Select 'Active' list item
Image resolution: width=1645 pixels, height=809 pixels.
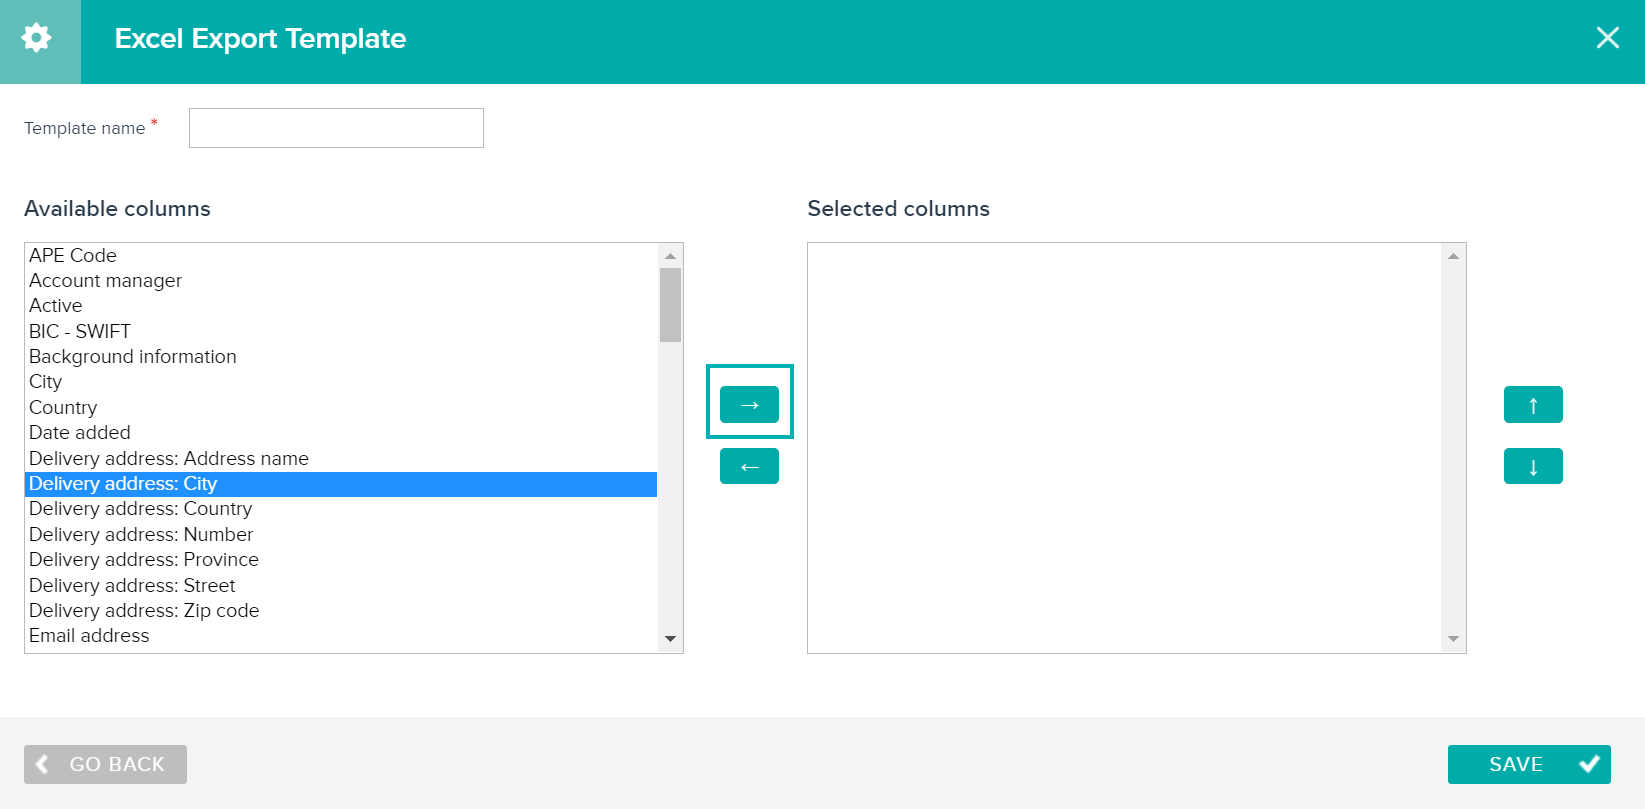[341, 306]
